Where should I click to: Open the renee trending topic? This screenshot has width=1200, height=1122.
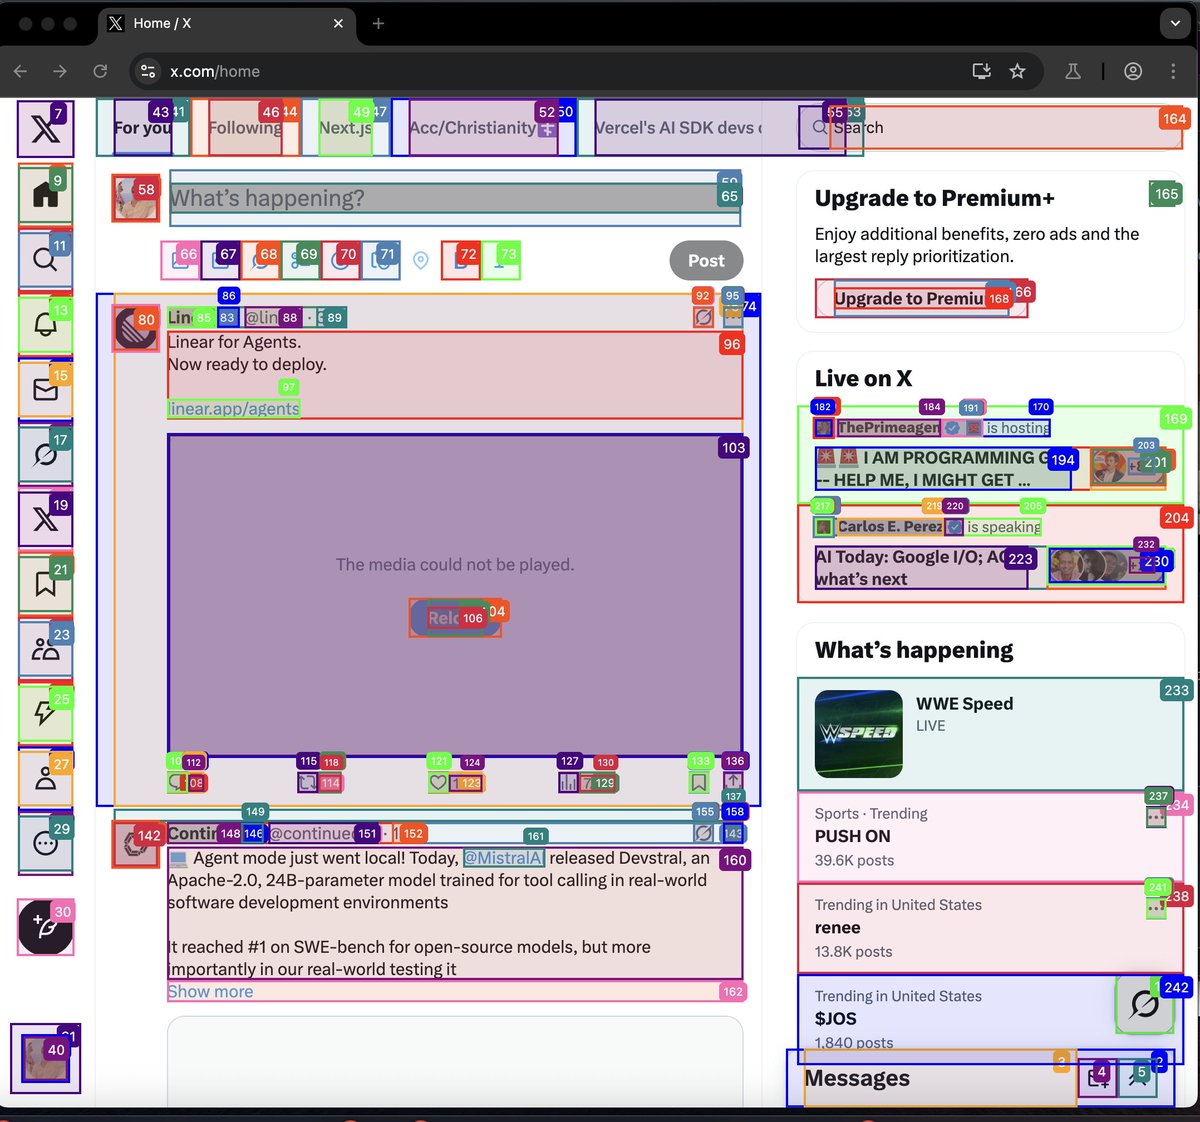[x=990, y=928]
